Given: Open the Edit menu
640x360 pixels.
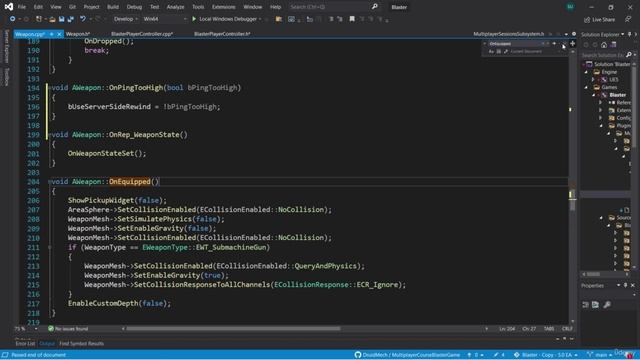Looking at the screenshot, I should coord(38,7).
